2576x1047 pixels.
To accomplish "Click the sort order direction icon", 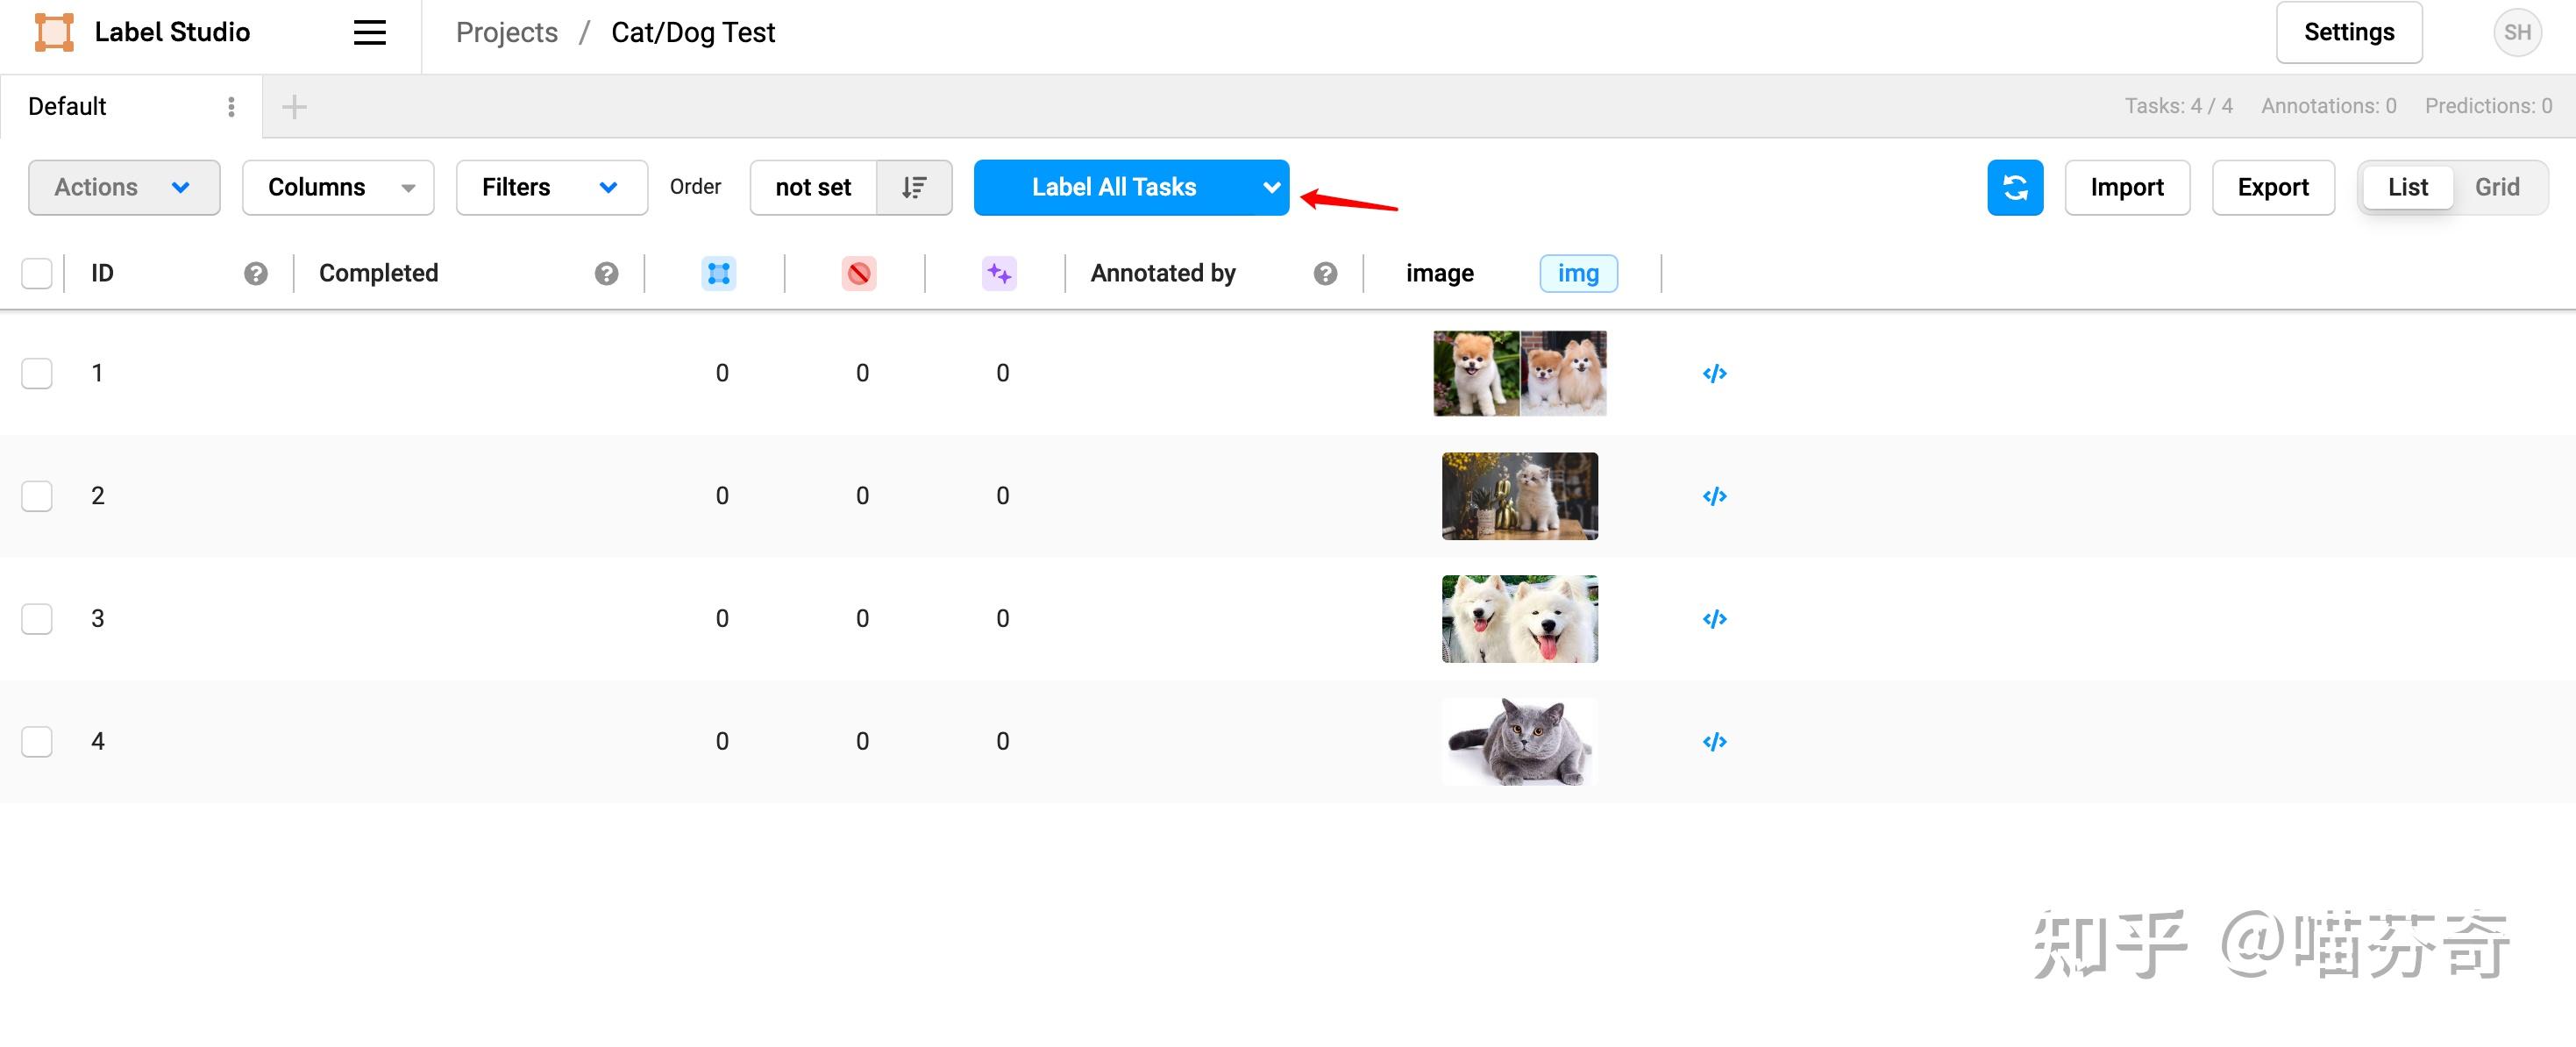I will pyautogui.click(x=913, y=187).
